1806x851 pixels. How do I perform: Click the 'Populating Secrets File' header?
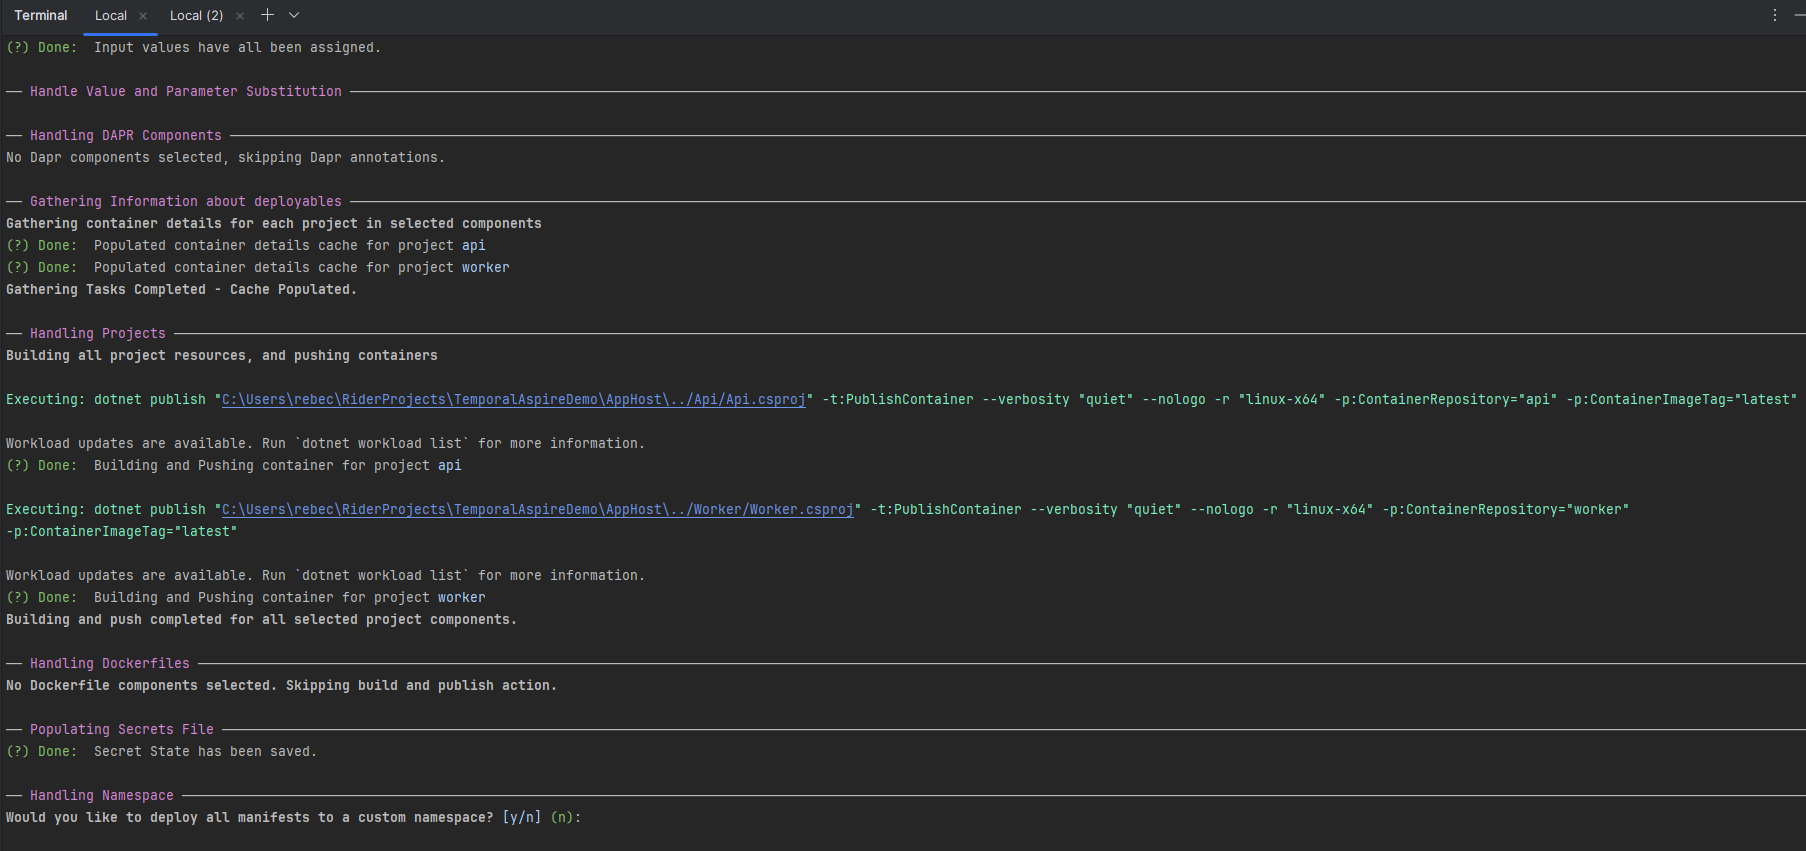pos(121,729)
